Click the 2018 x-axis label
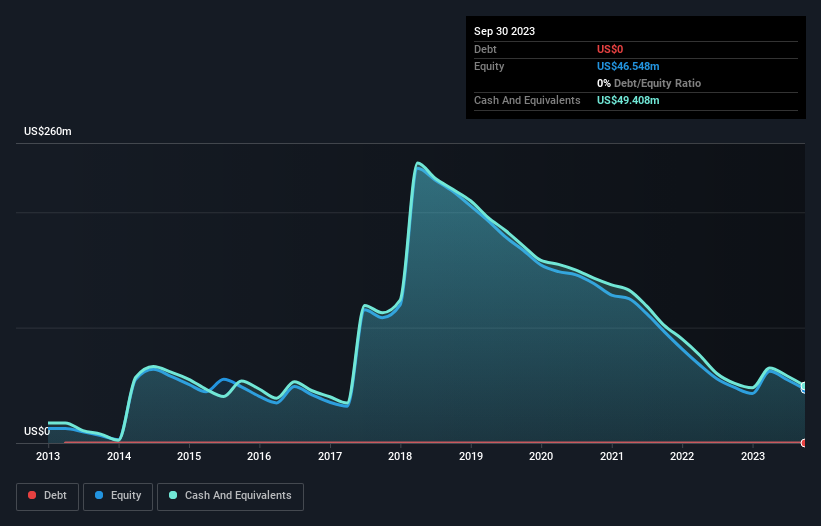821x526 pixels. 400,456
